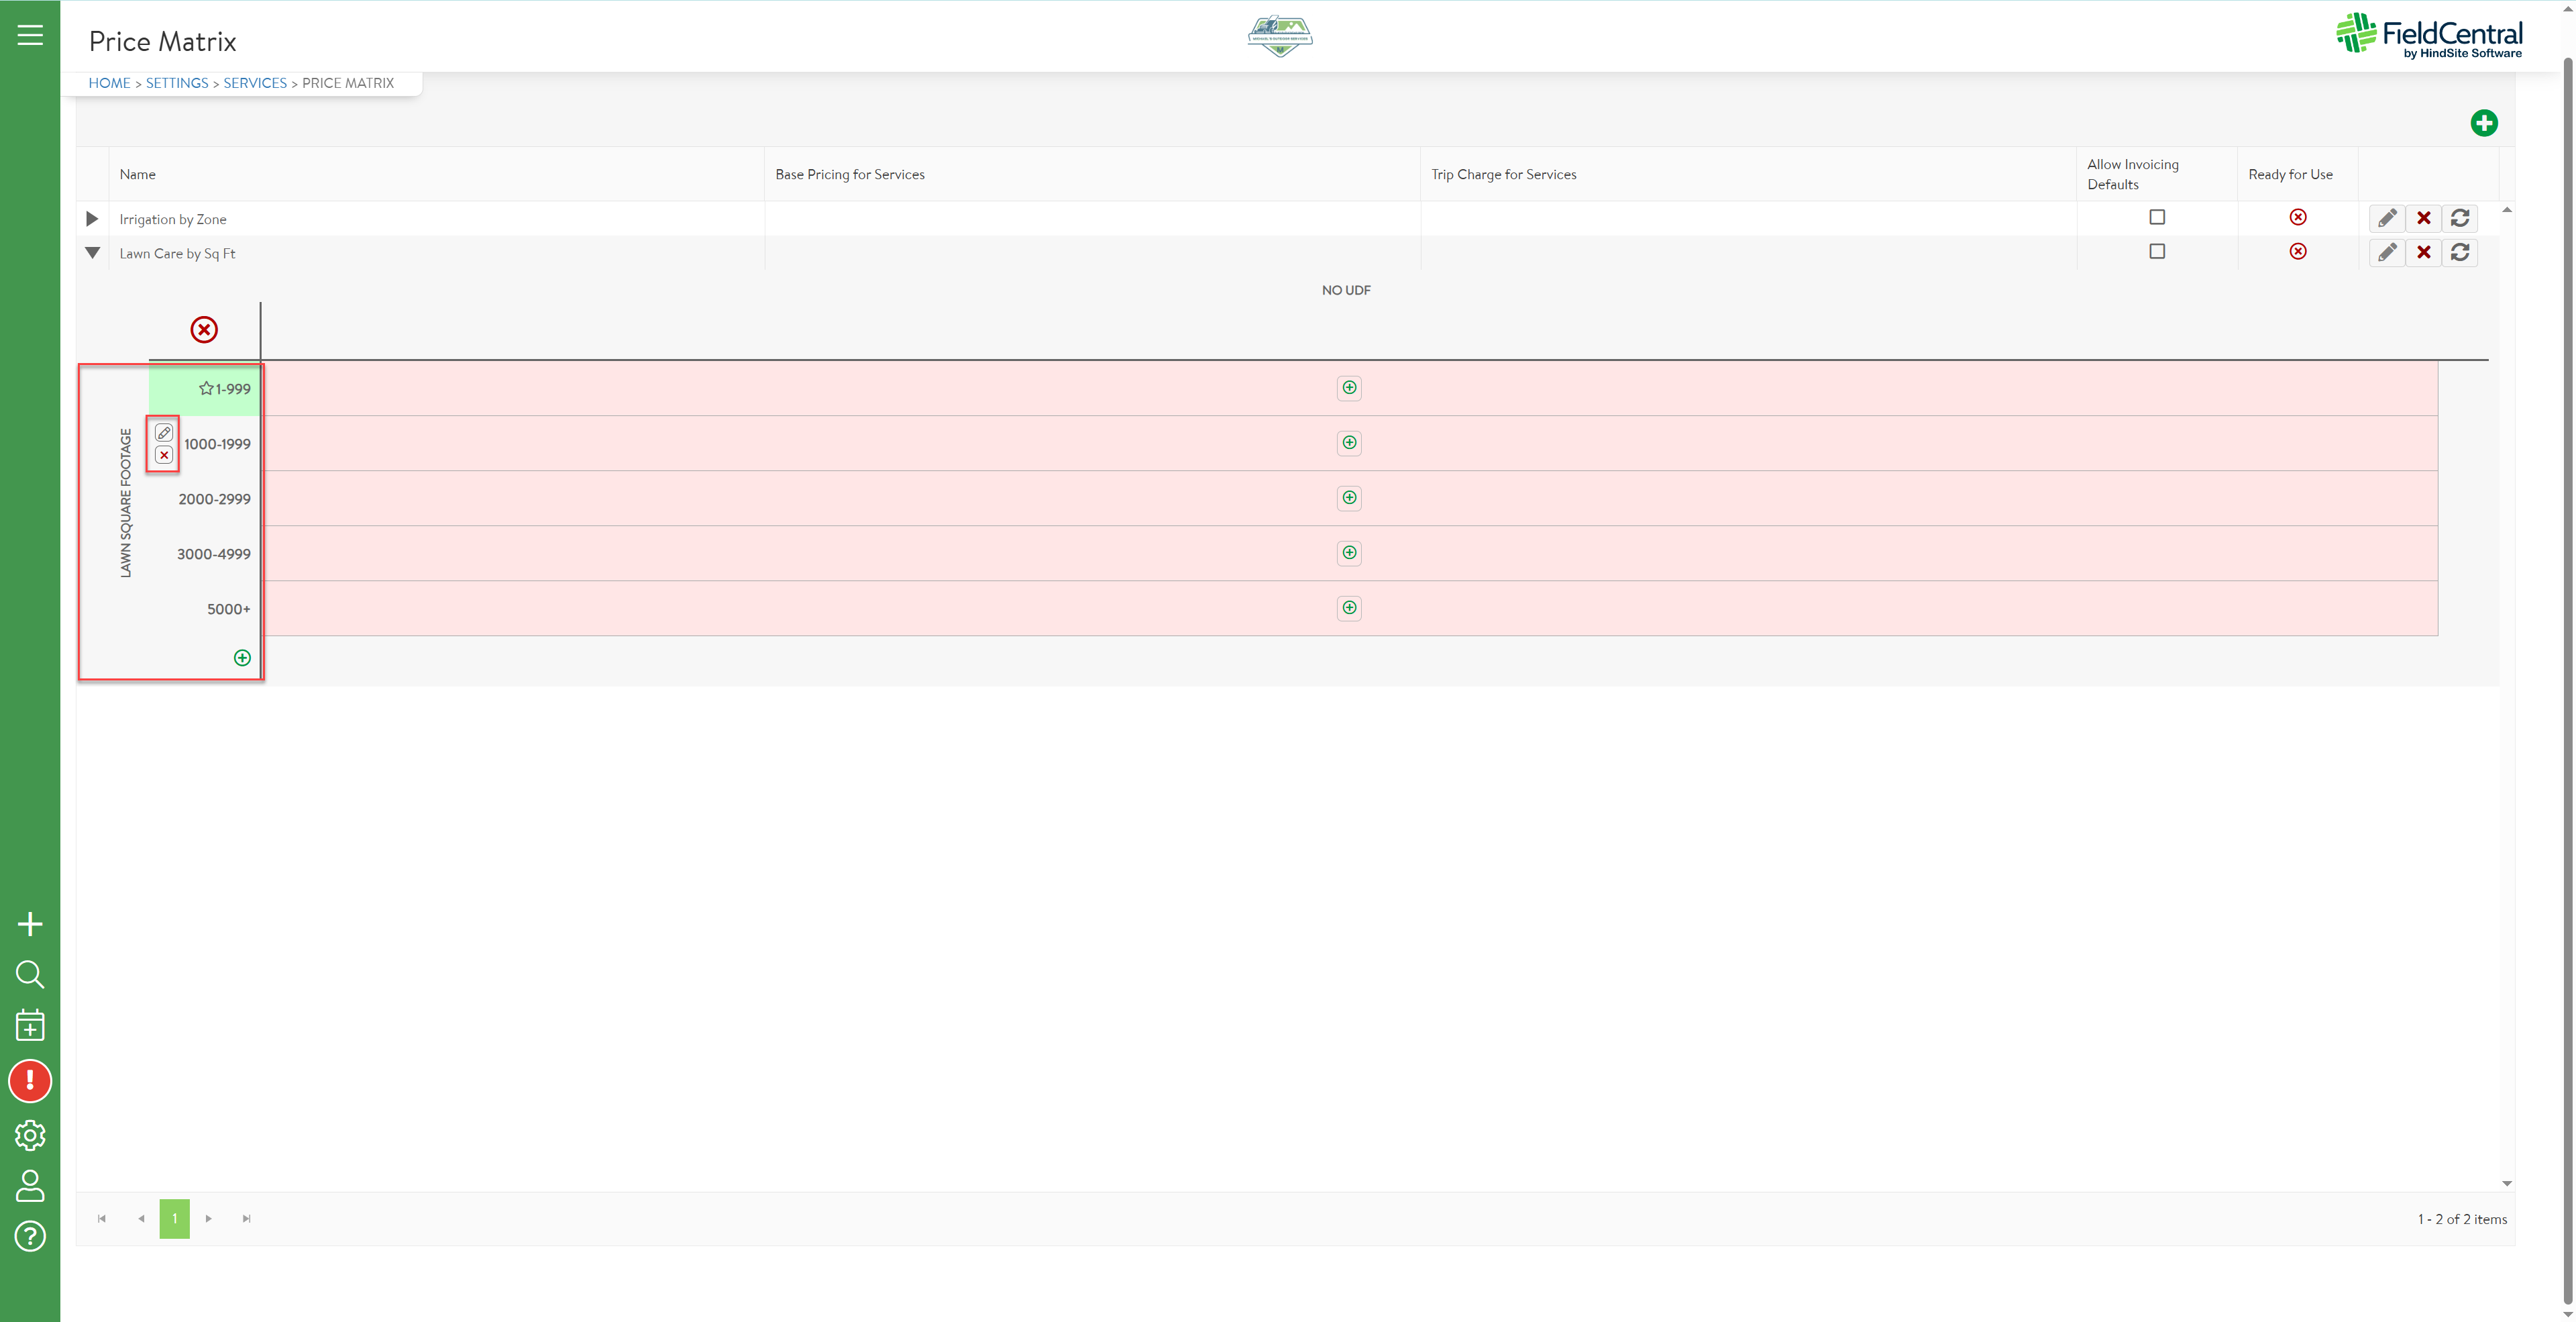The image size is (2576, 1322).
Task: Click the green add price matrix button
Action: click(2483, 123)
